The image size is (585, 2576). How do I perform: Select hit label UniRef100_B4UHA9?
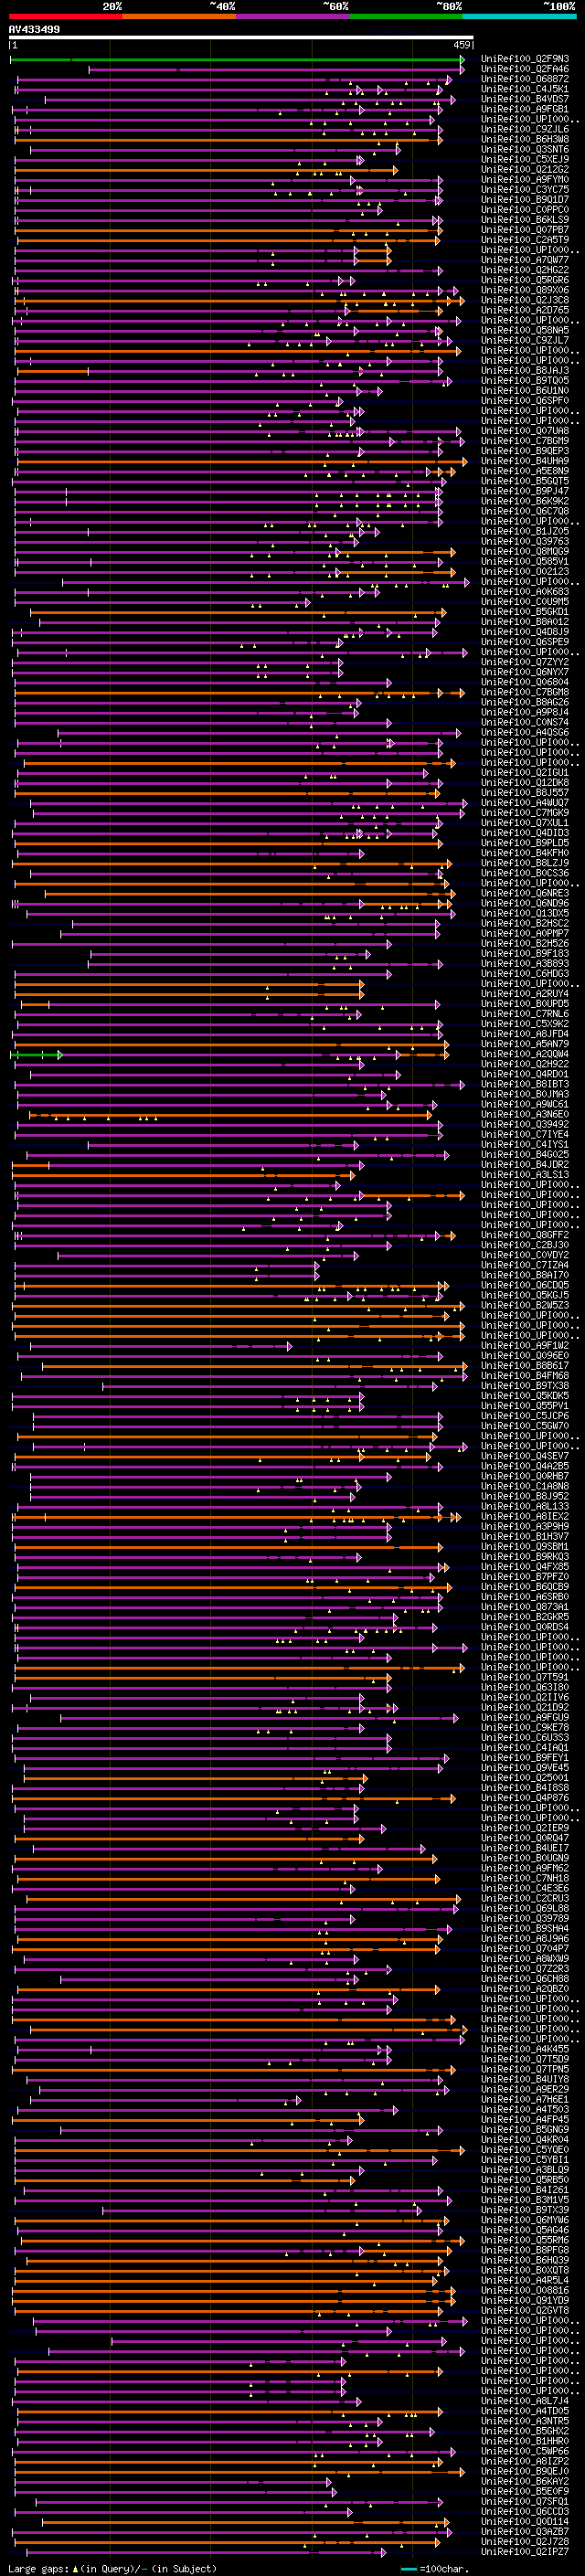pos(525,461)
